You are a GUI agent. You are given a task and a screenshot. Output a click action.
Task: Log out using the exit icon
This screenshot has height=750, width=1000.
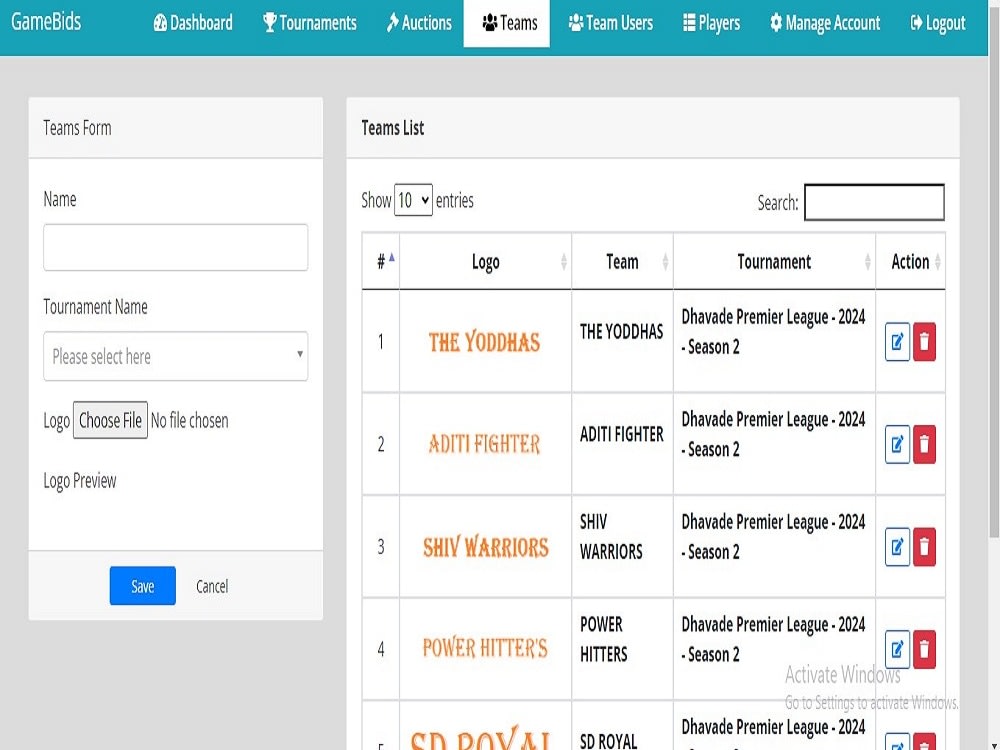pos(917,23)
